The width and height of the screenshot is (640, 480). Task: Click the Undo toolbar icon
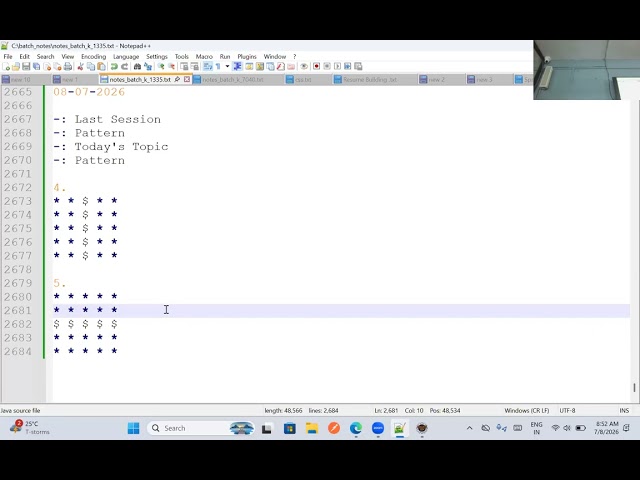(x=114, y=66)
